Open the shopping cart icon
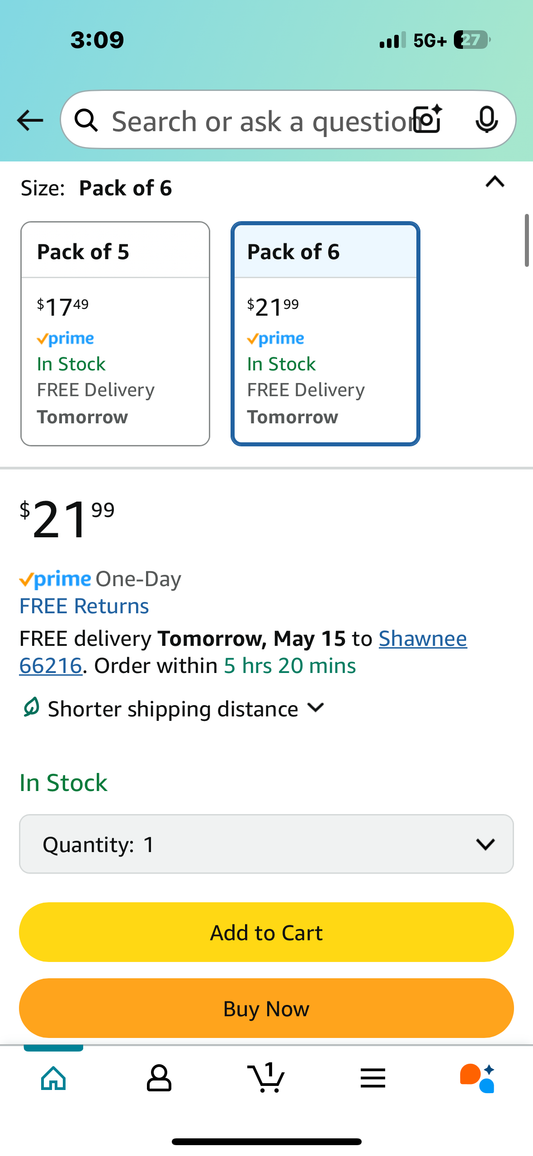This screenshot has width=533, height=1156. (266, 1078)
